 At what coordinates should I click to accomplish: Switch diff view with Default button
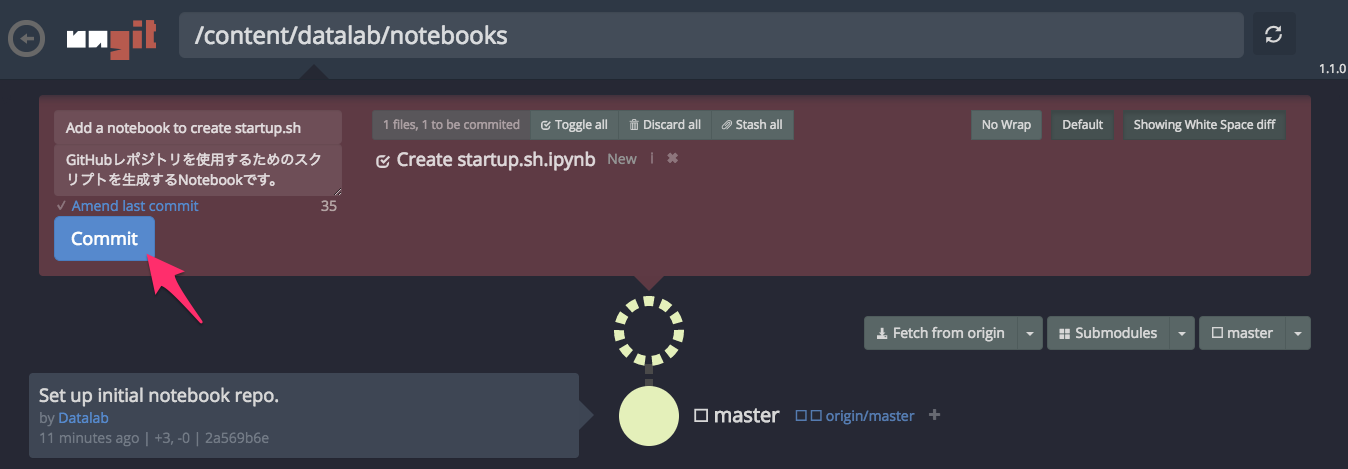click(1082, 125)
